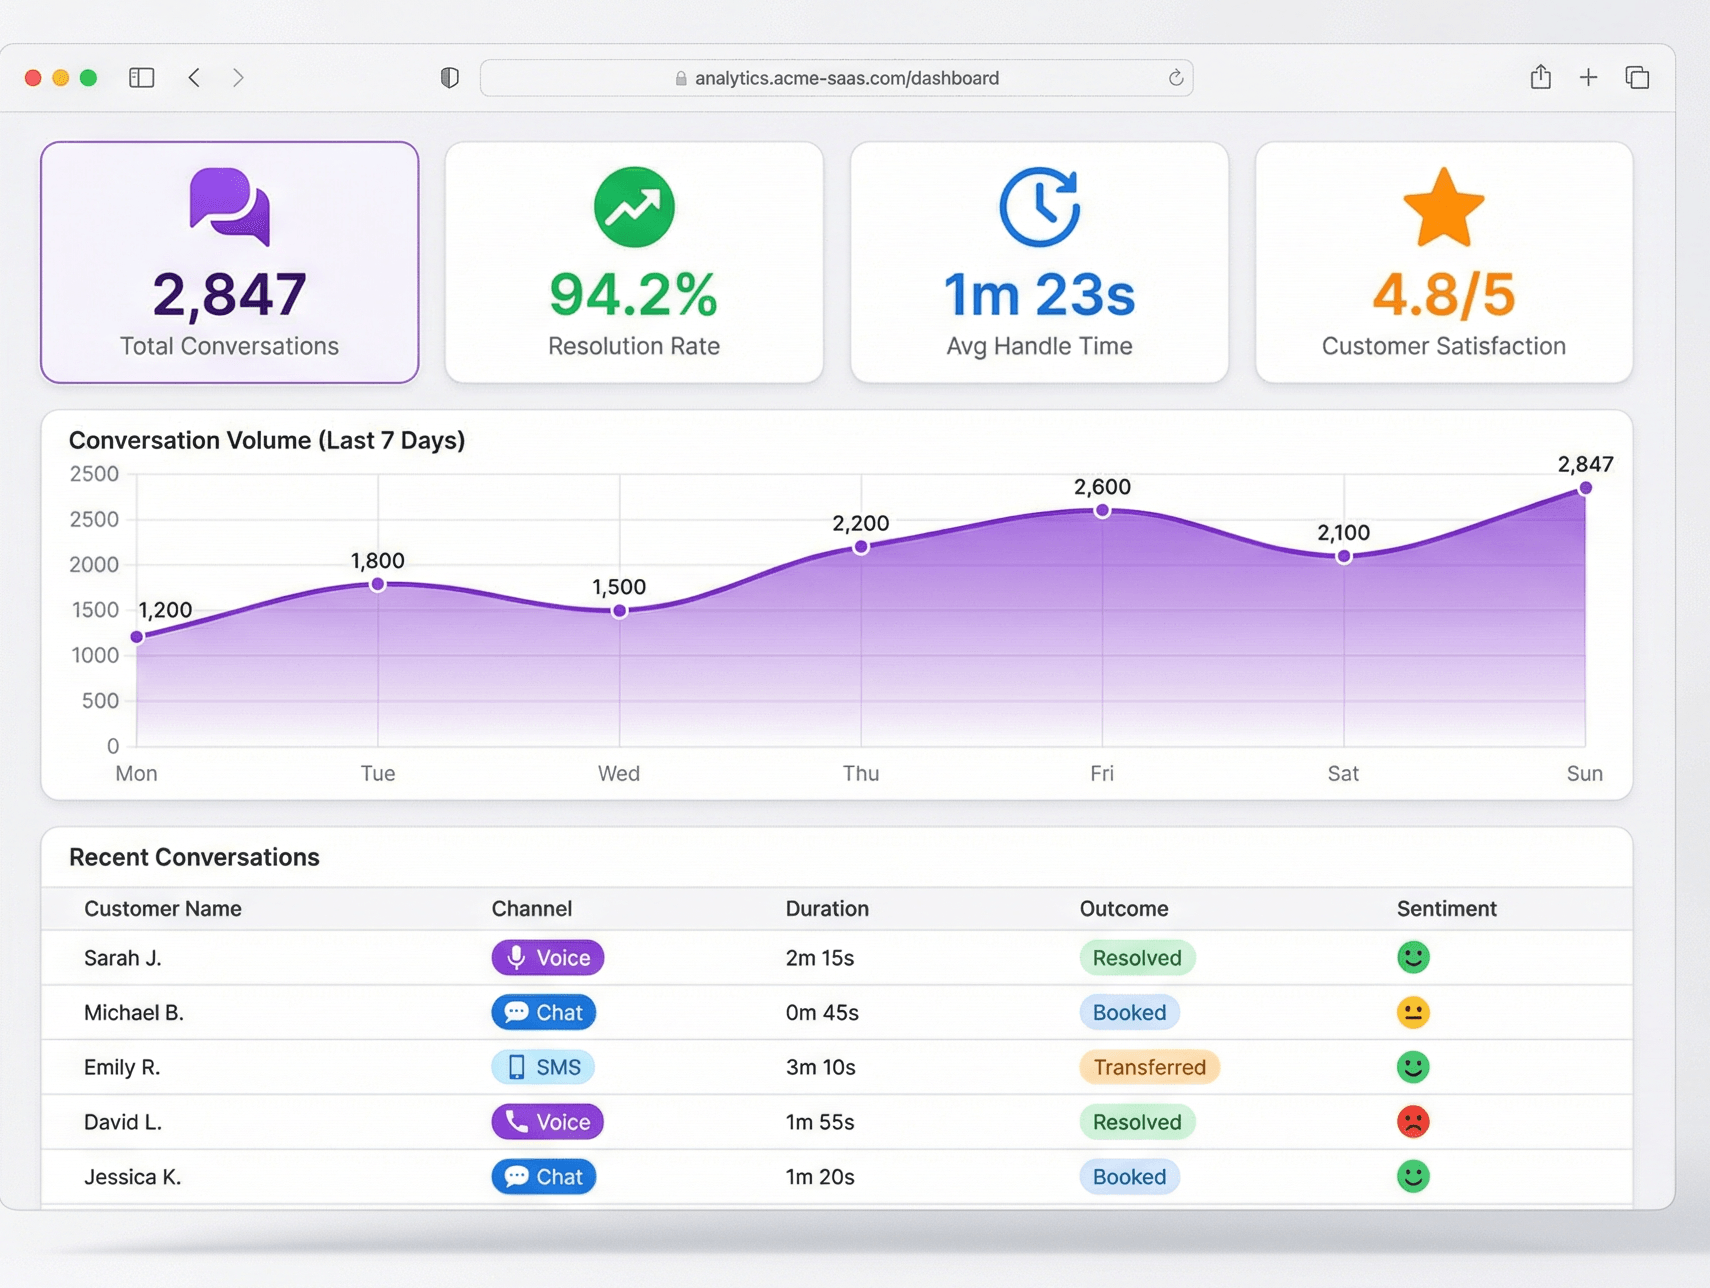Click David L.'s Resolved outcome tag
The image size is (1710, 1288).
(x=1137, y=1122)
